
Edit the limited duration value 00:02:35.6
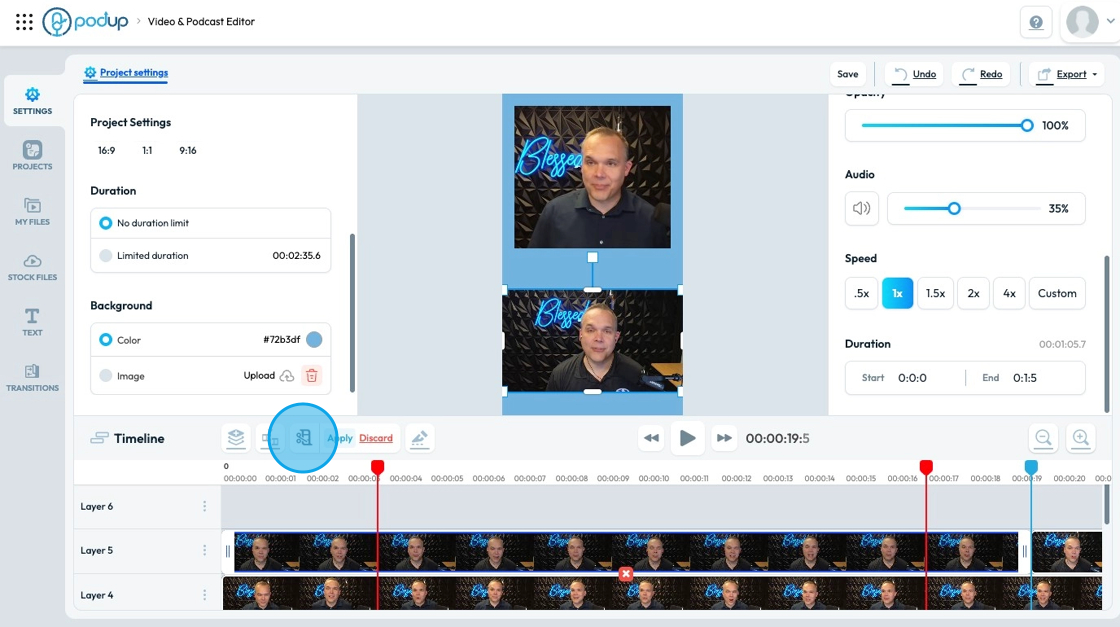click(296, 256)
